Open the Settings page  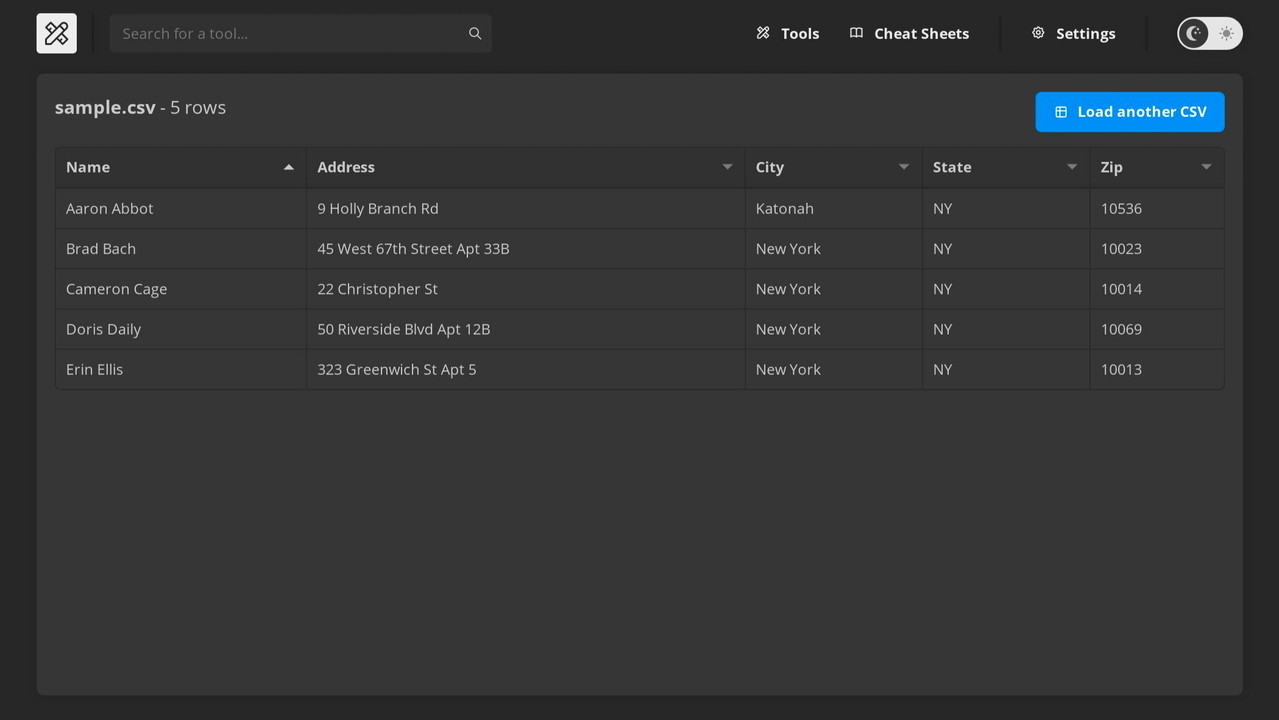1085,33
